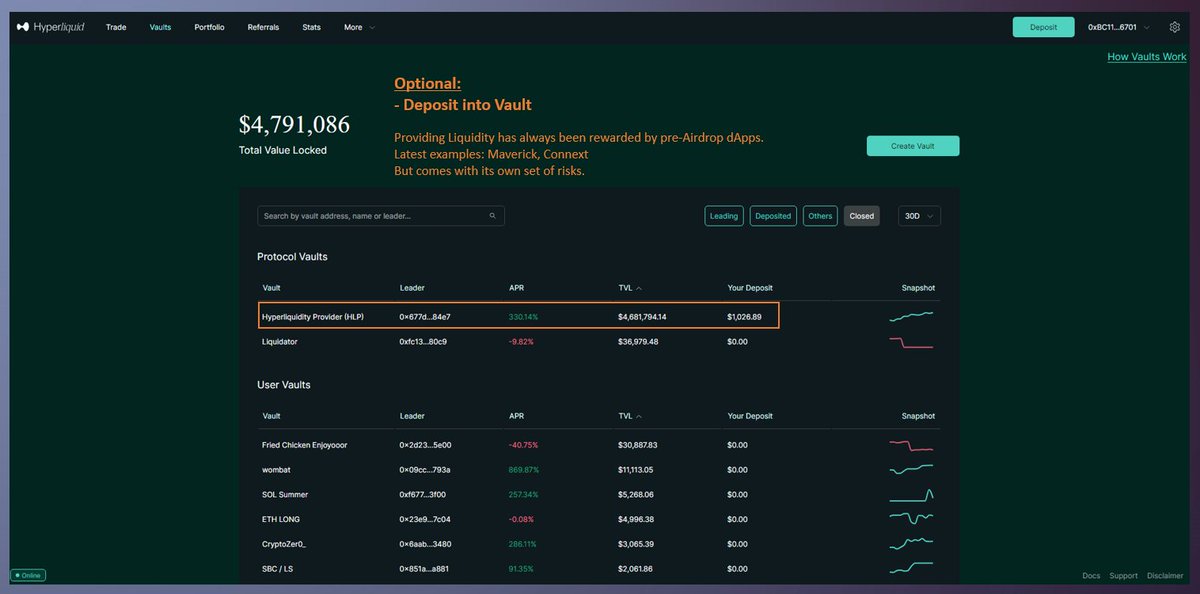Viewport: 1200px width, 594px height.
Task: Click HLP TVL $4,681,794.14
Action: click(642, 317)
